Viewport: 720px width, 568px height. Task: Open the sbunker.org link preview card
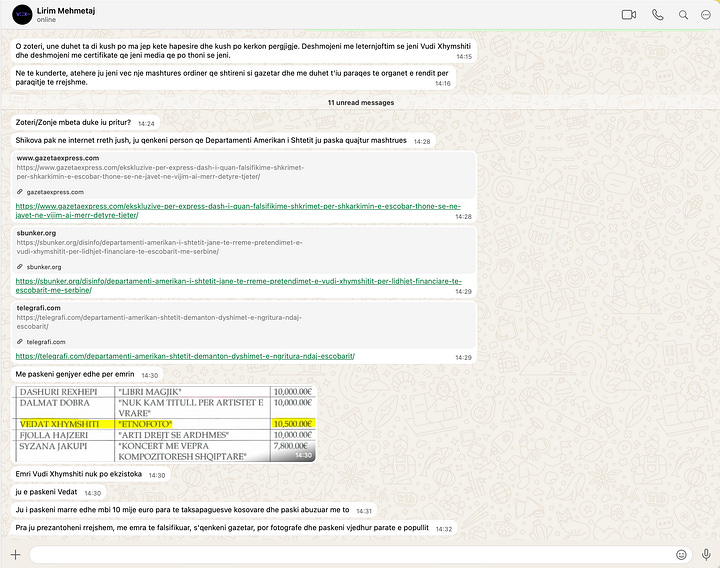[x=244, y=250]
